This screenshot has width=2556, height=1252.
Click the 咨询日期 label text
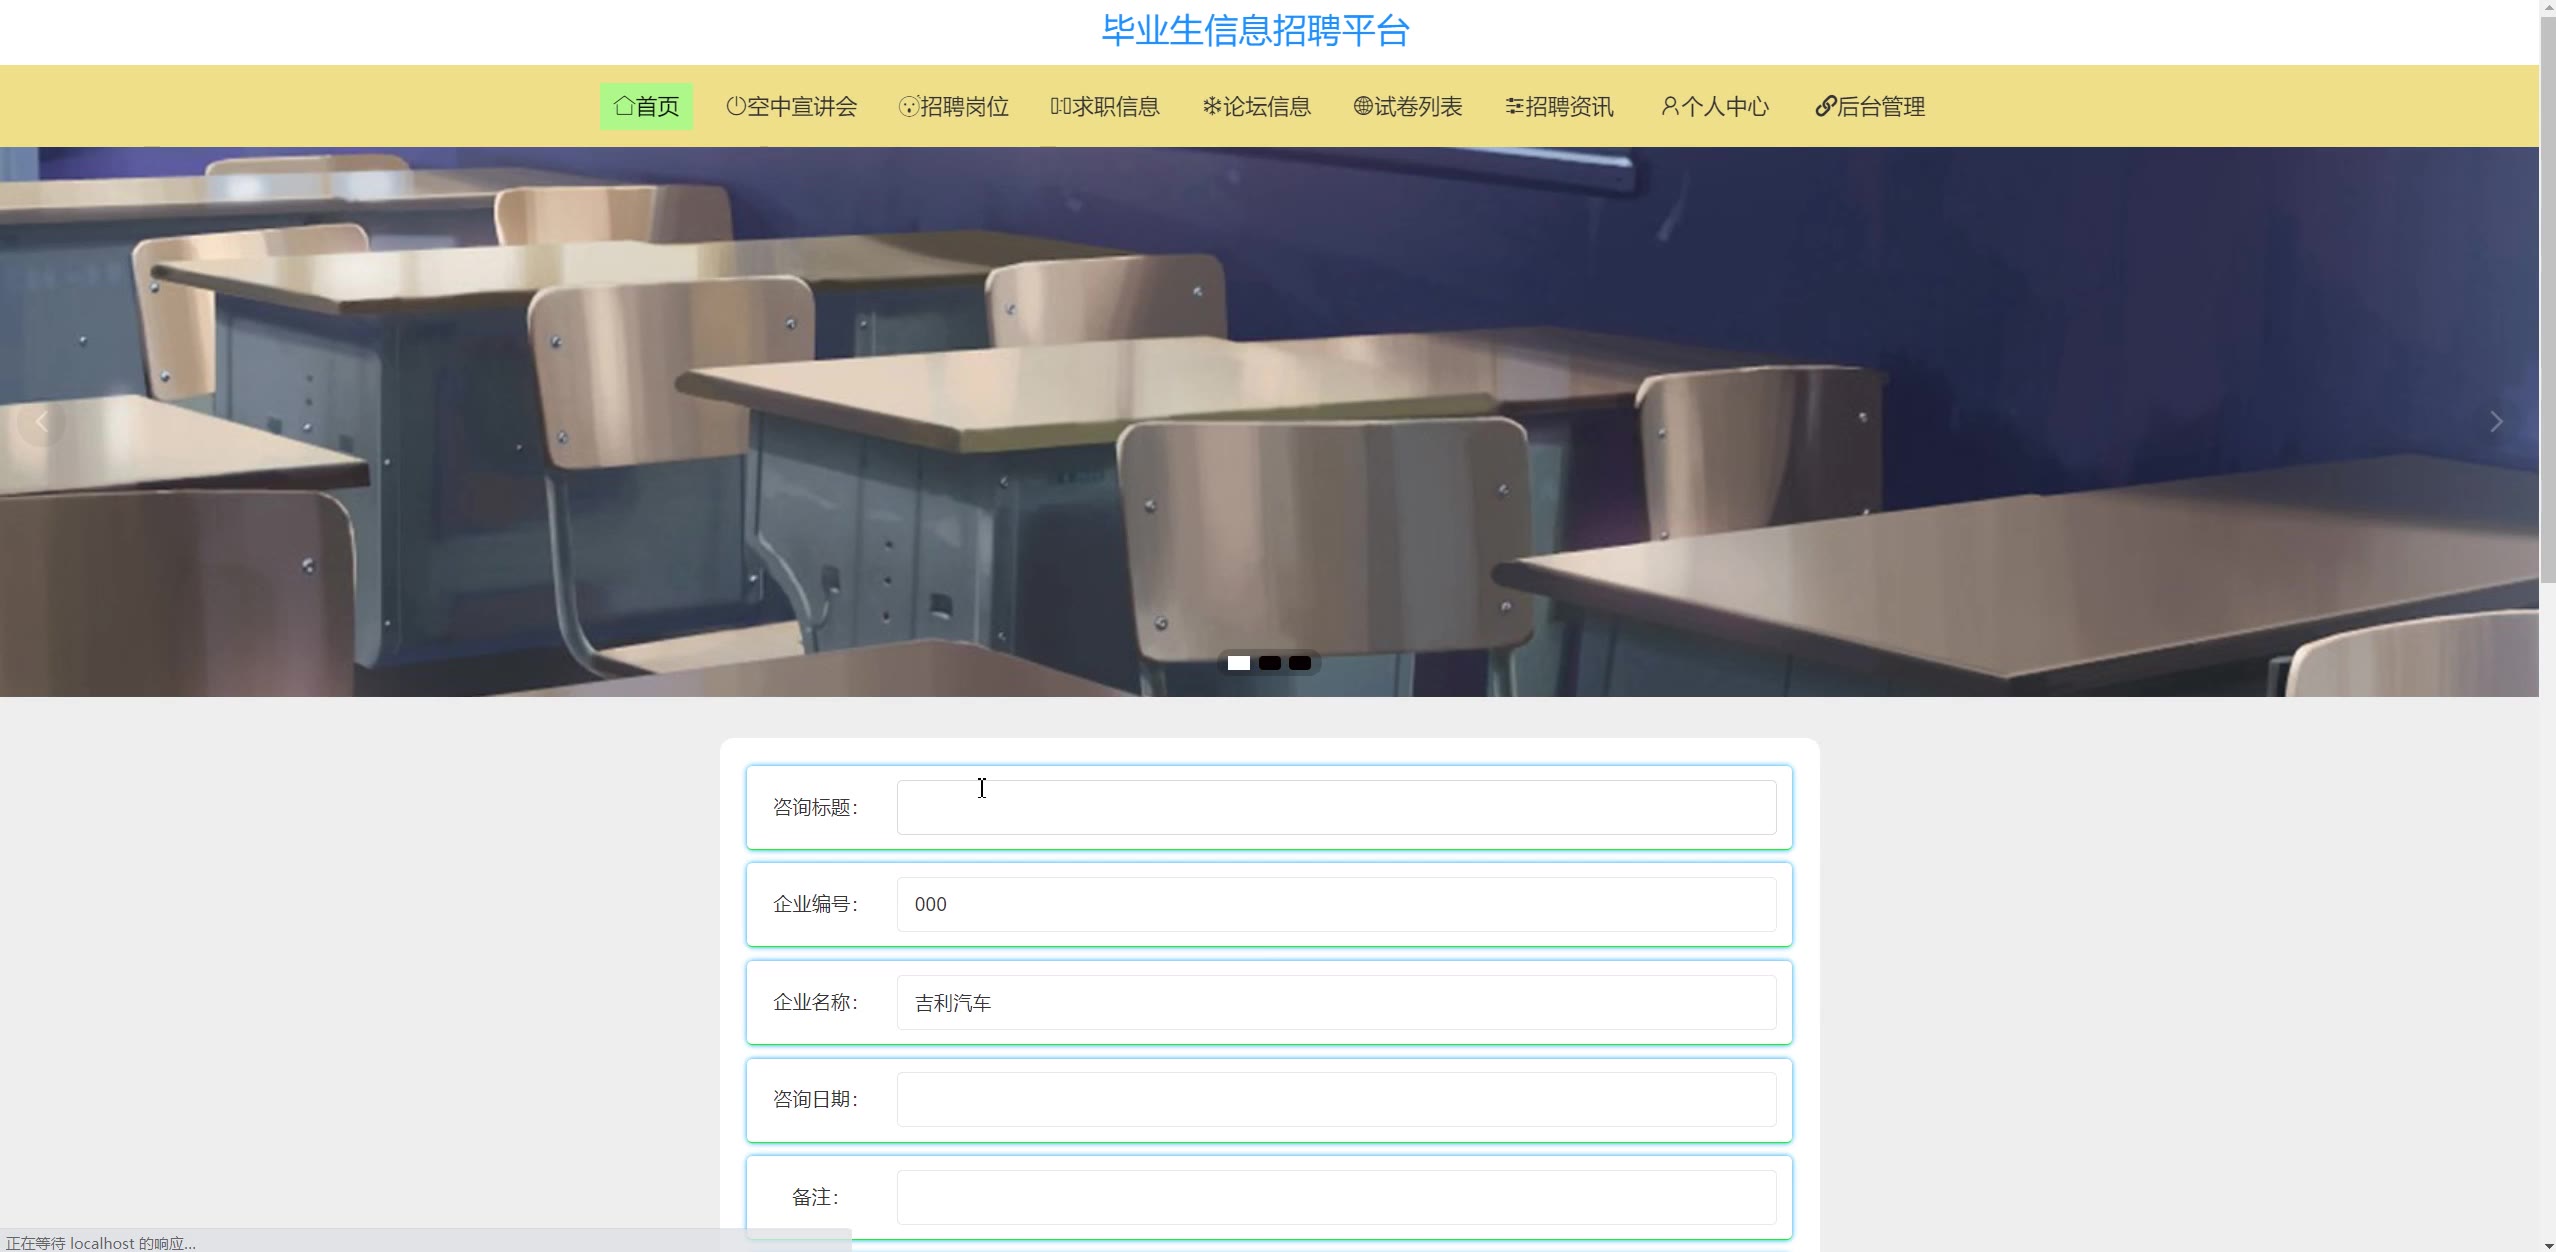coord(815,1100)
